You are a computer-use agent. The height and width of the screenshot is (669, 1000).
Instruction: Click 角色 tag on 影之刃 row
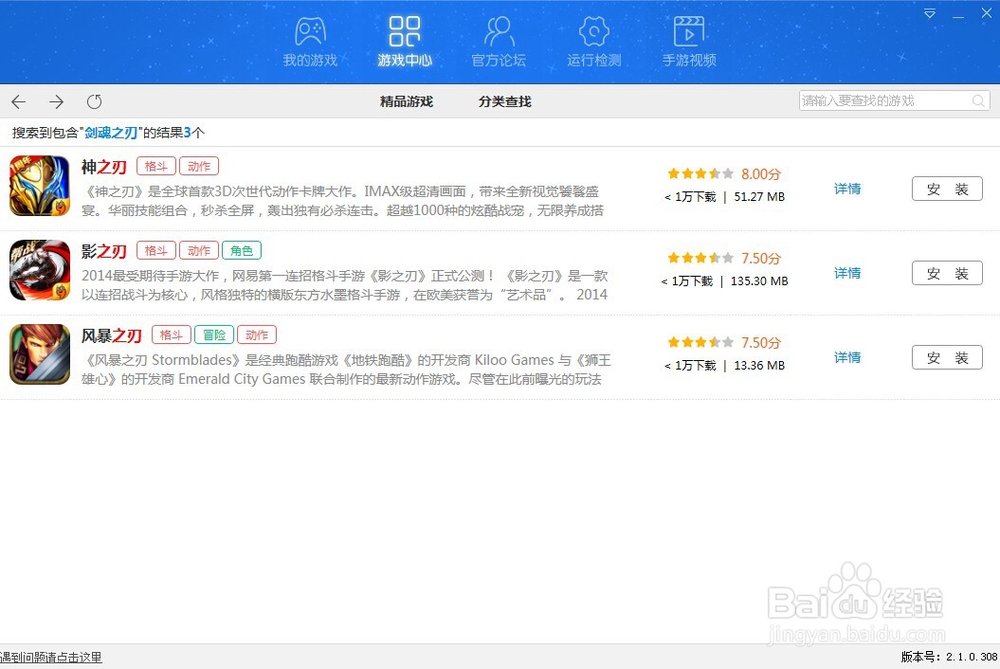(x=242, y=251)
